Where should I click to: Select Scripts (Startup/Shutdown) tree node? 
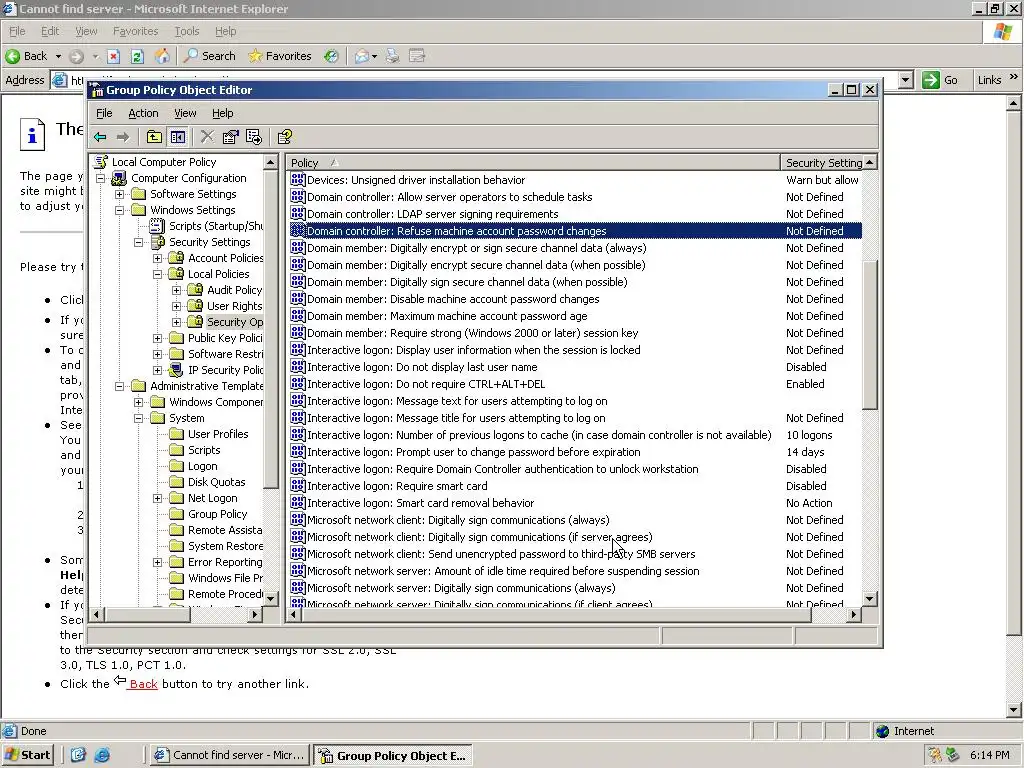point(216,226)
